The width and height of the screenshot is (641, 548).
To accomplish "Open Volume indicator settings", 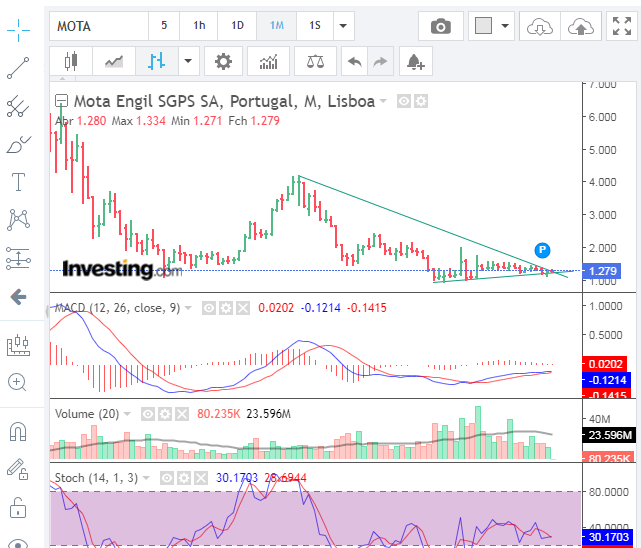I will [x=165, y=414].
